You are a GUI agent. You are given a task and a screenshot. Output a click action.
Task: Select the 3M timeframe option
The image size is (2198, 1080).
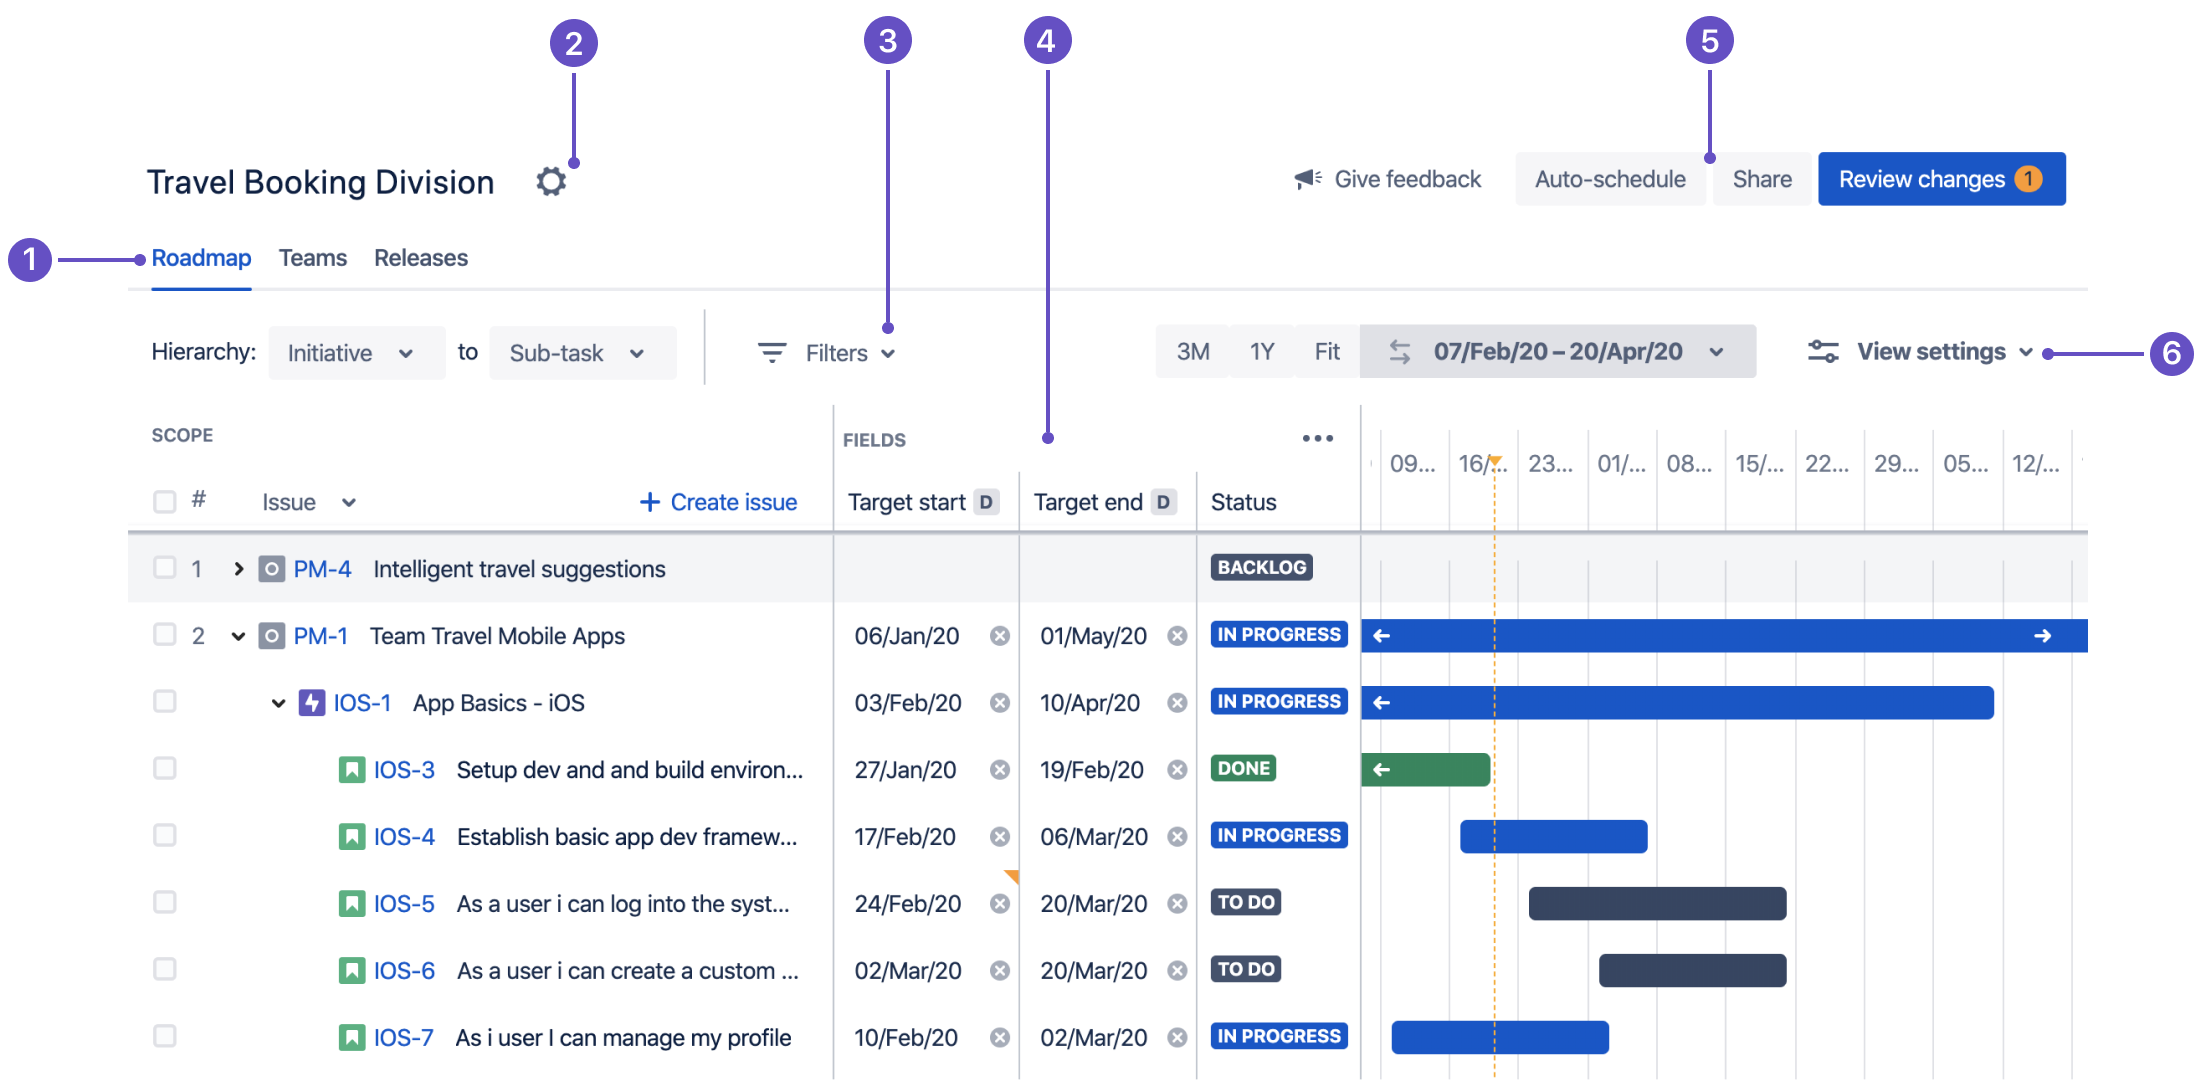(1193, 352)
